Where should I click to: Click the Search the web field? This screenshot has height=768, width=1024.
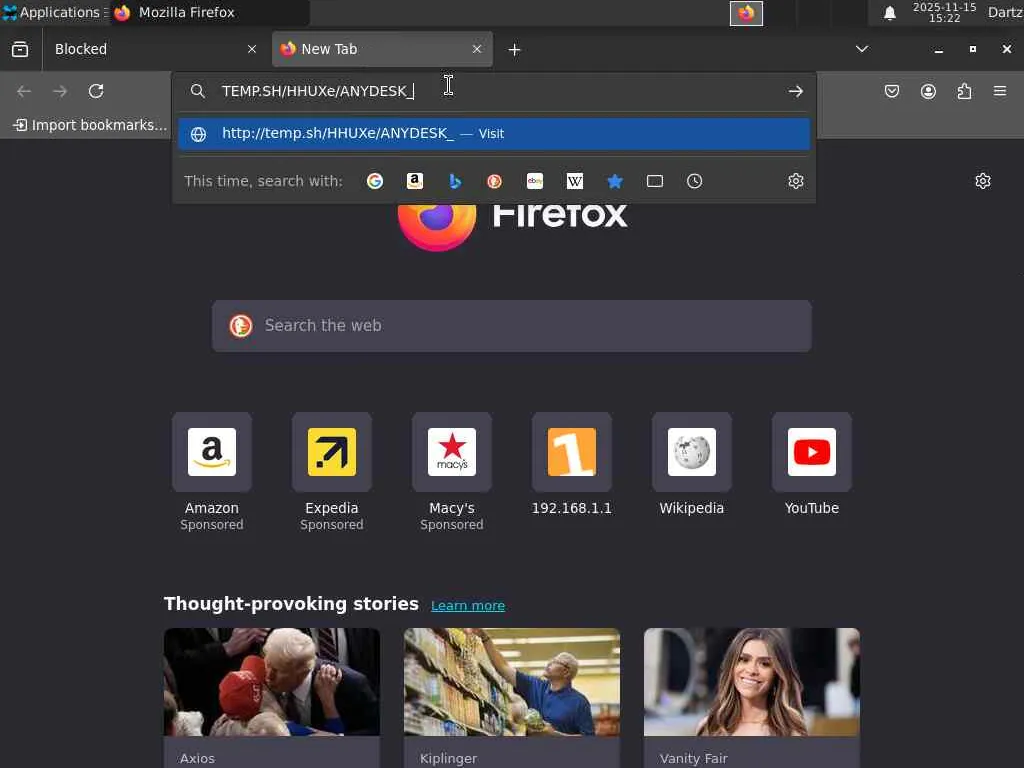point(512,326)
